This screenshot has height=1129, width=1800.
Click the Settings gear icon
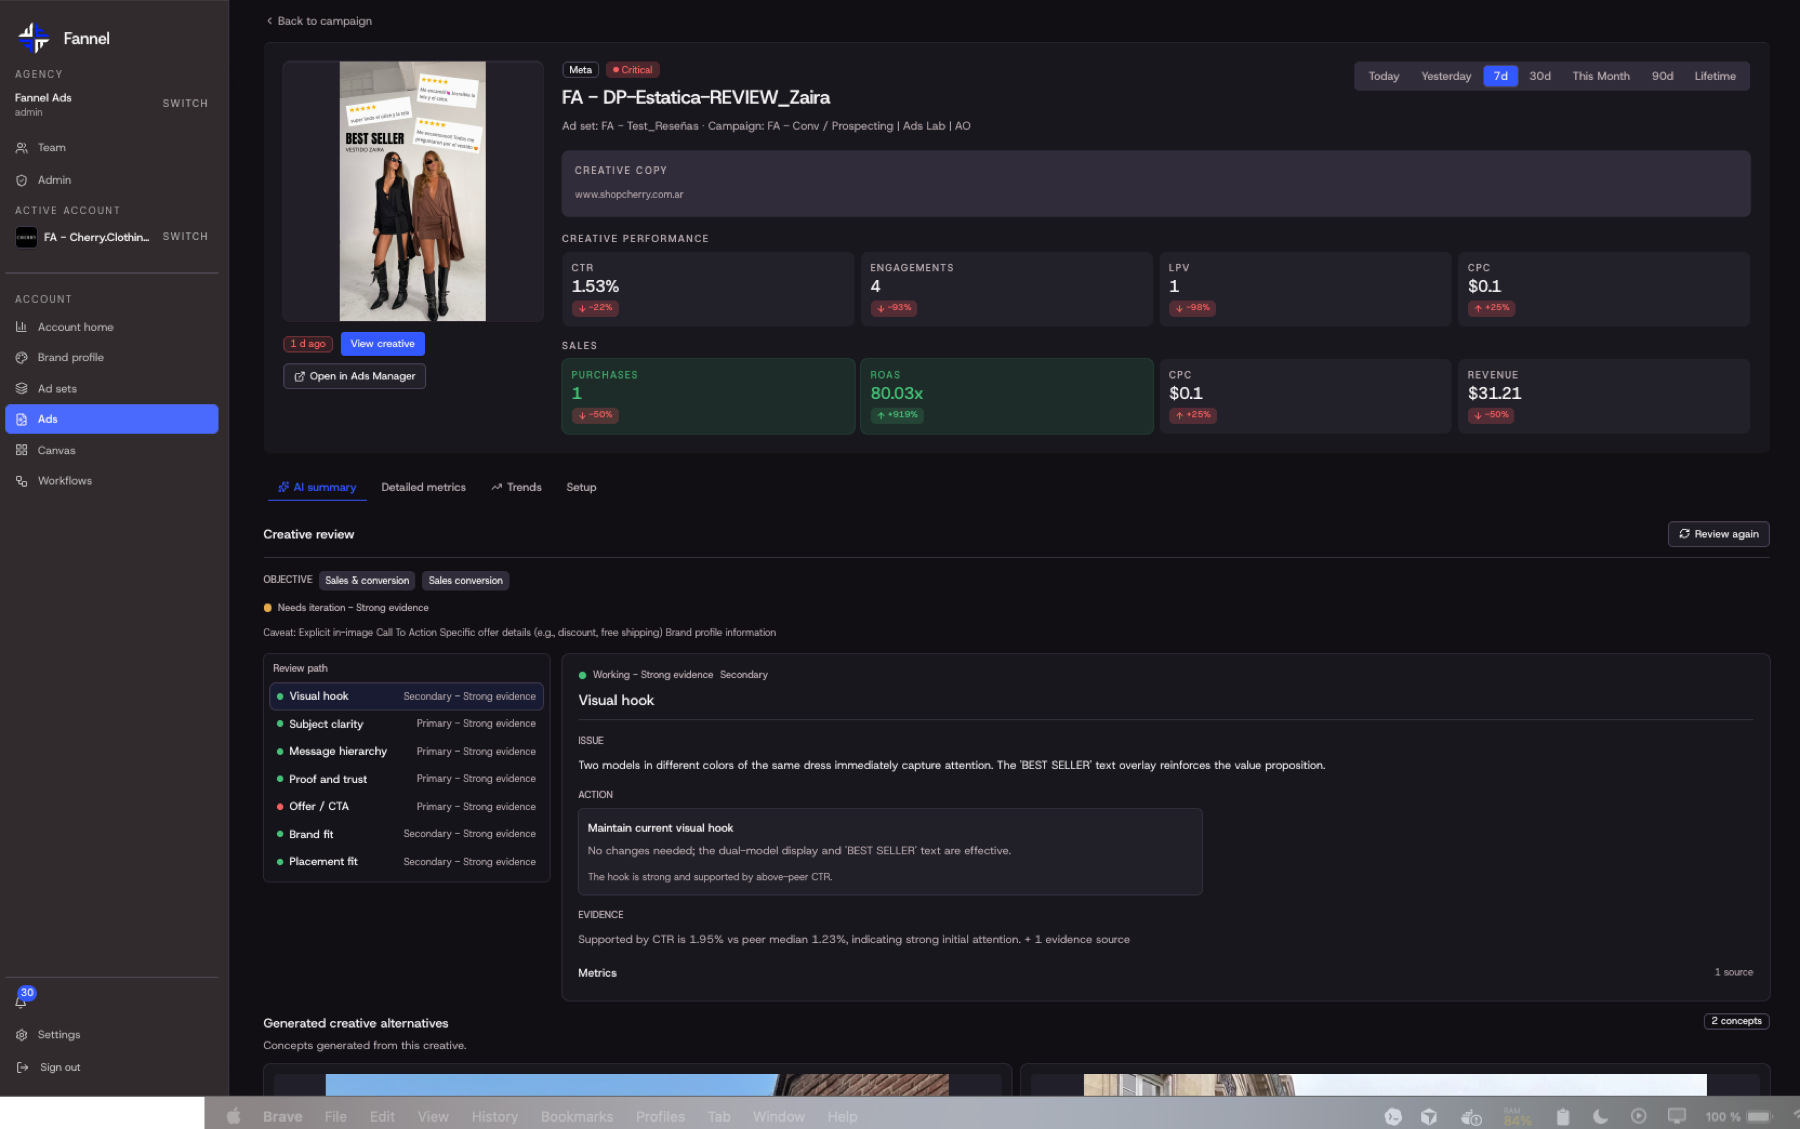(x=22, y=1035)
